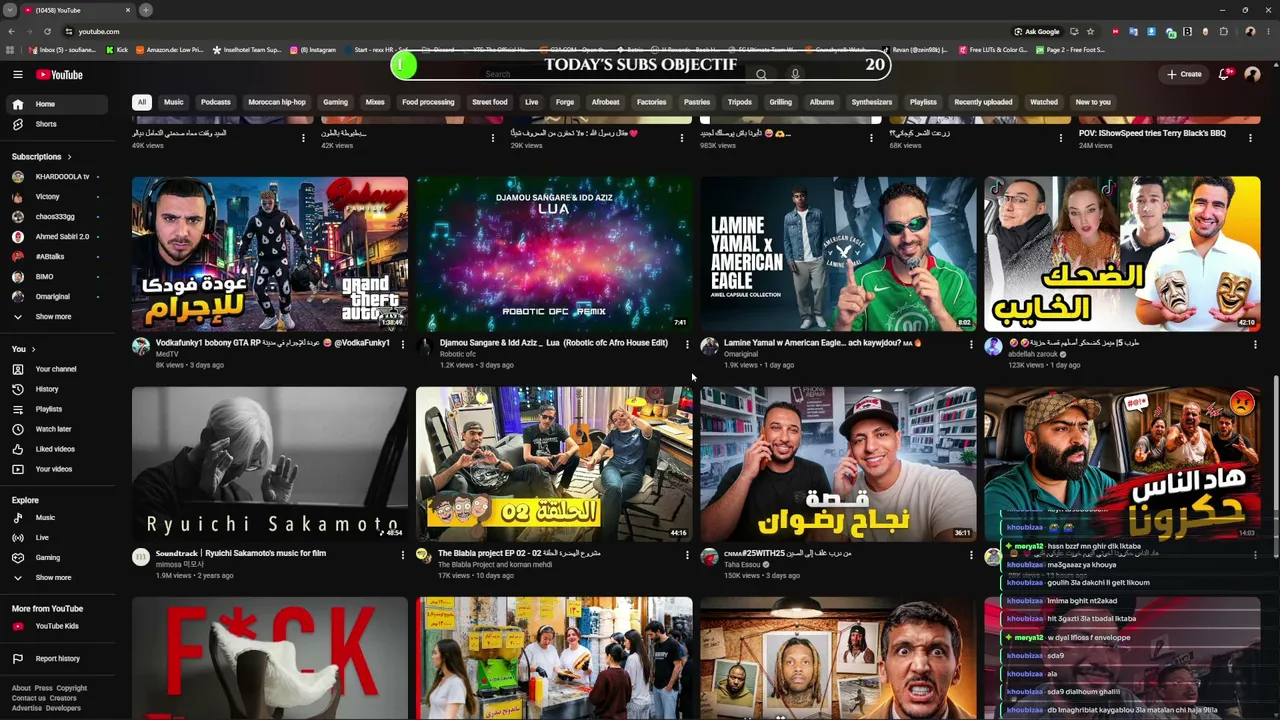Open the Subscriptions section header
1280x720 pixels.
tap(41, 157)
